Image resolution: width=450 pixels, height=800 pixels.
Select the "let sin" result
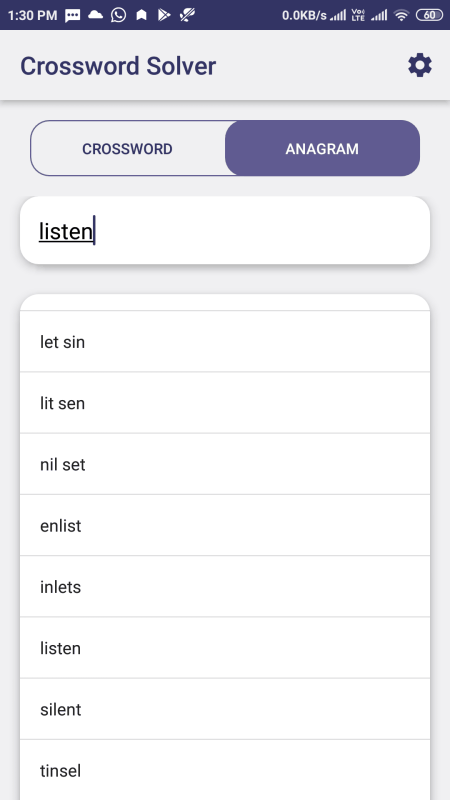225,341
